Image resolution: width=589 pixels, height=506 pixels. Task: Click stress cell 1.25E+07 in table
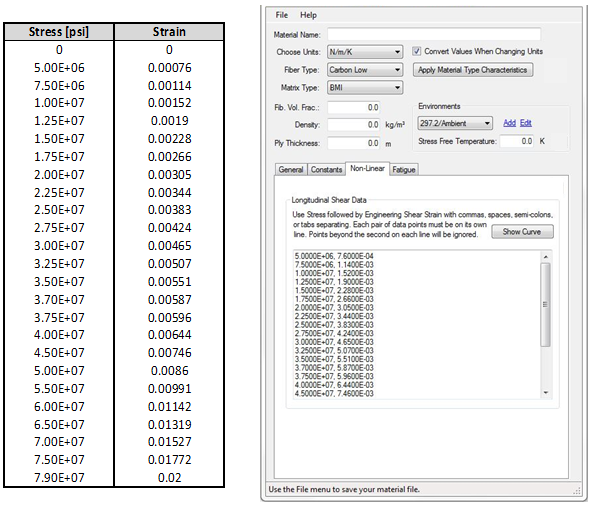(x=59, y=121)
